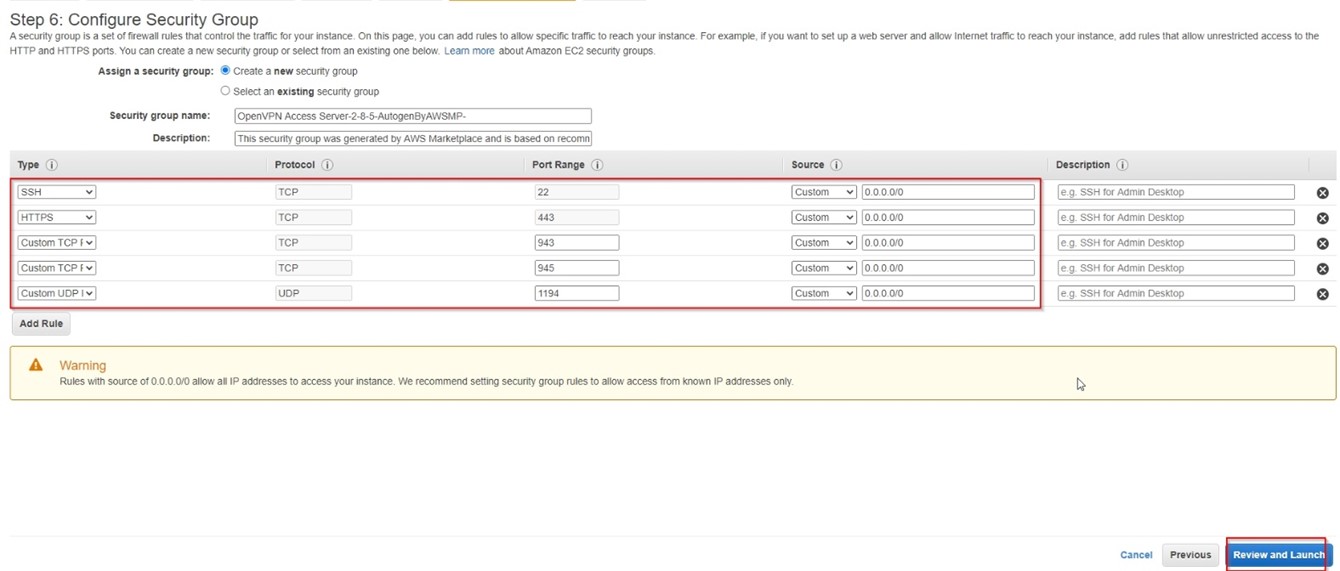Open source dropdown for port 943 rule

(x=824, y=242)
